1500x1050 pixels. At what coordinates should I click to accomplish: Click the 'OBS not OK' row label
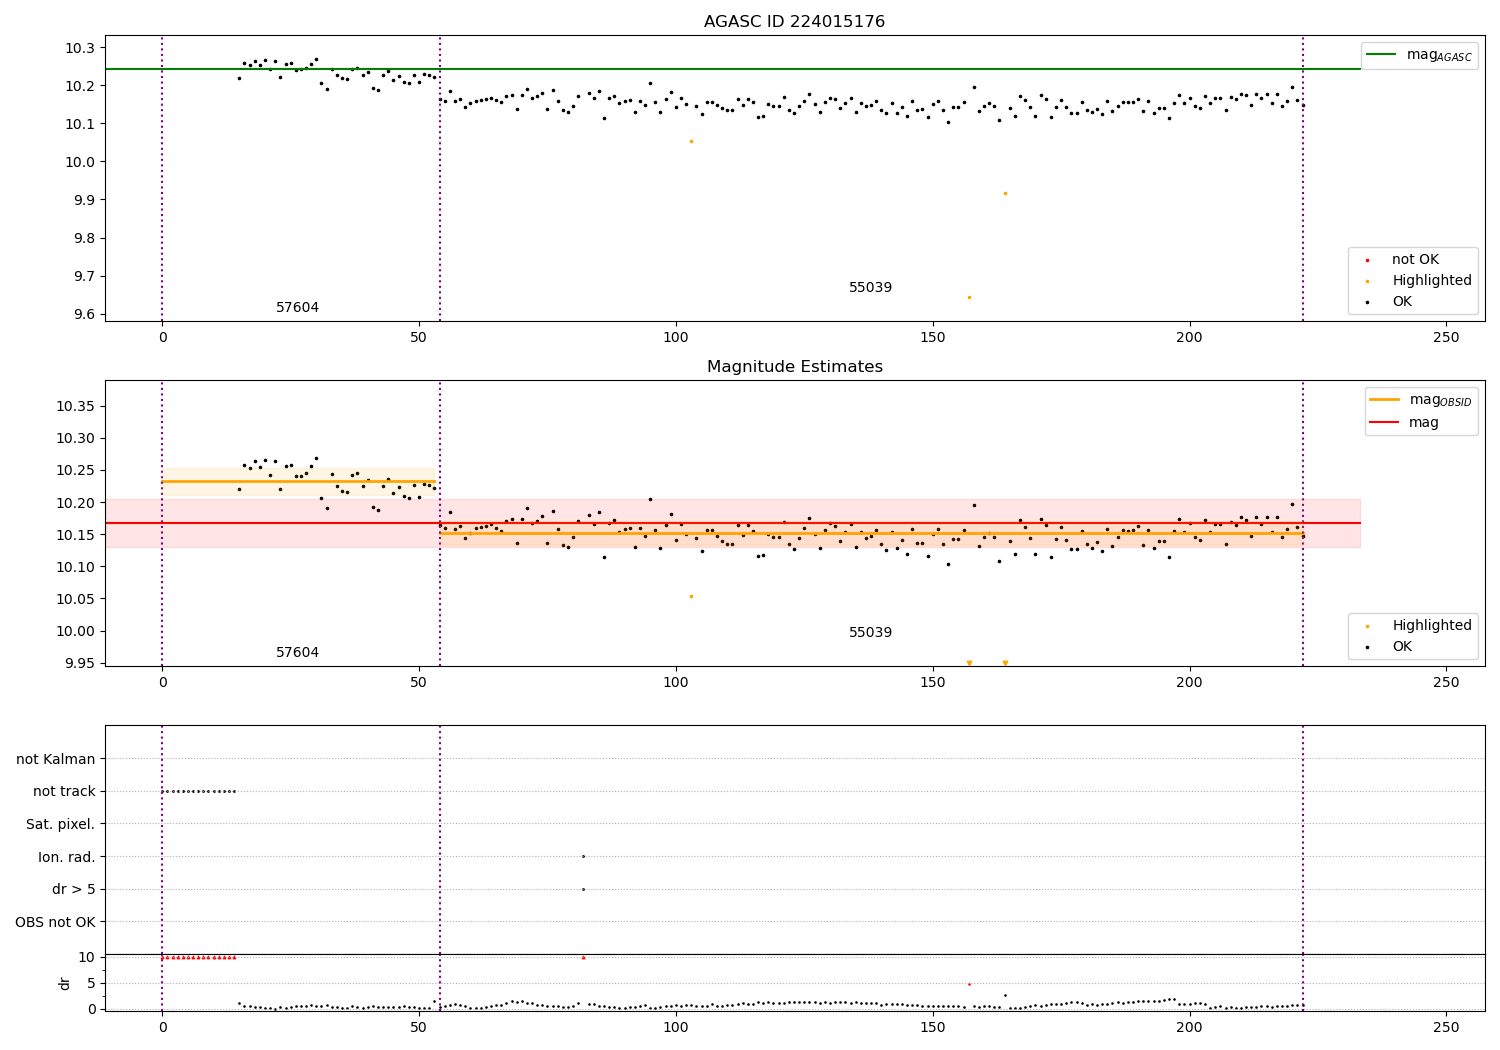56,923
